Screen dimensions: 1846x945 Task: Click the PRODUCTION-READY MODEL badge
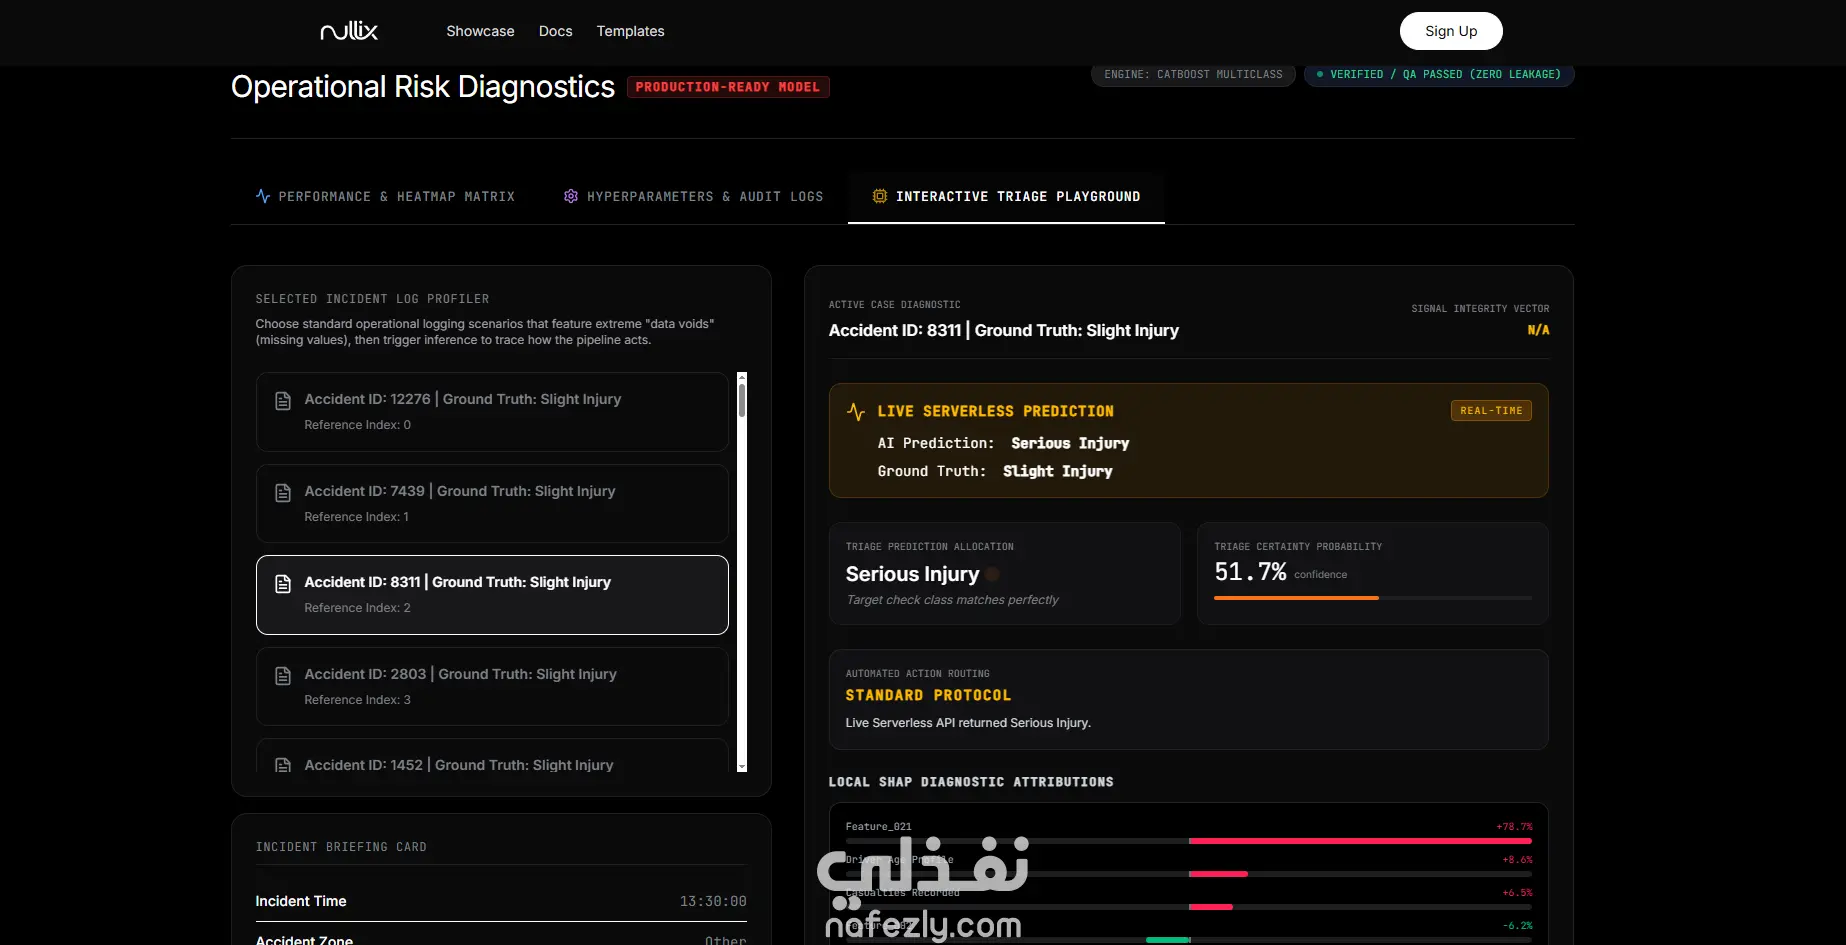click(x=728, y=87)
